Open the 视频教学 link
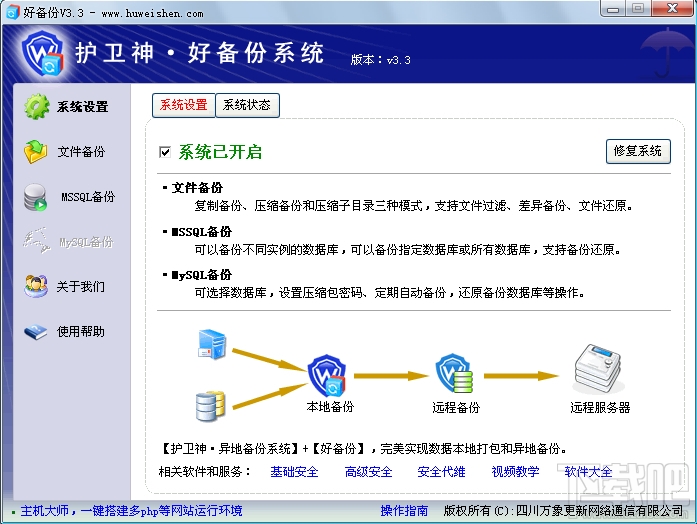This screenshot has height=524, width=697. tap(515, 472)
